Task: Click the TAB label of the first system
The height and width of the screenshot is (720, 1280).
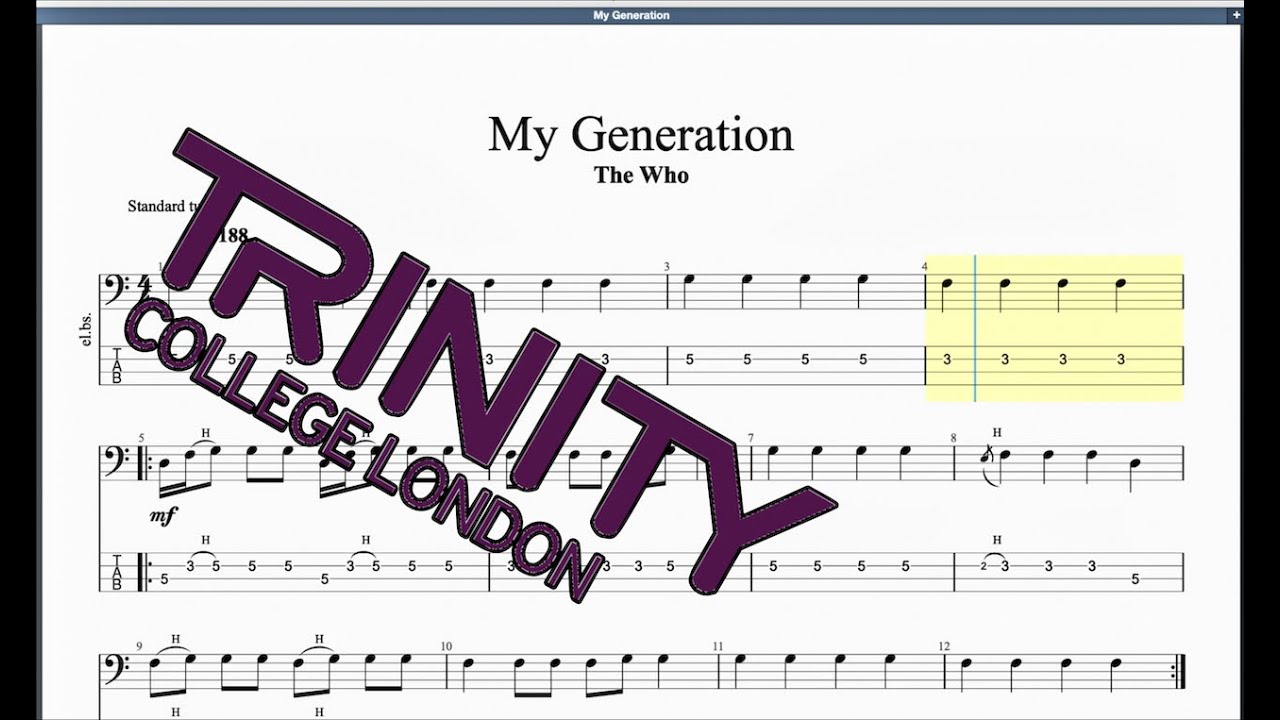Action: coord(115,365)
